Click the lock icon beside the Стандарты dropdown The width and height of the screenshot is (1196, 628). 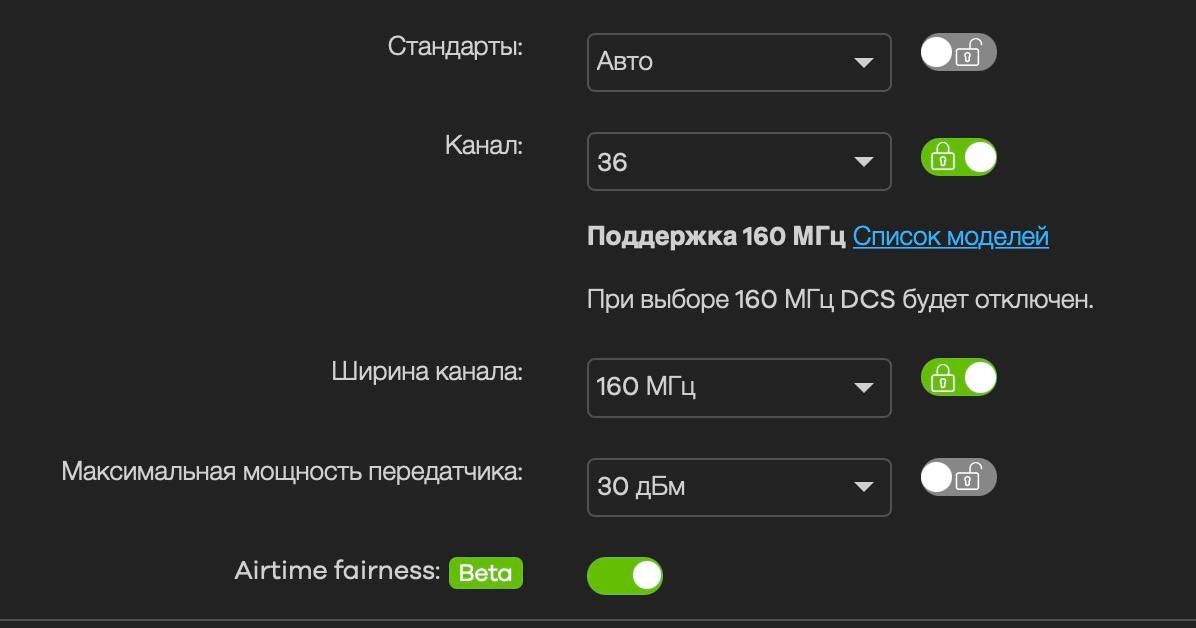[968, 54]
